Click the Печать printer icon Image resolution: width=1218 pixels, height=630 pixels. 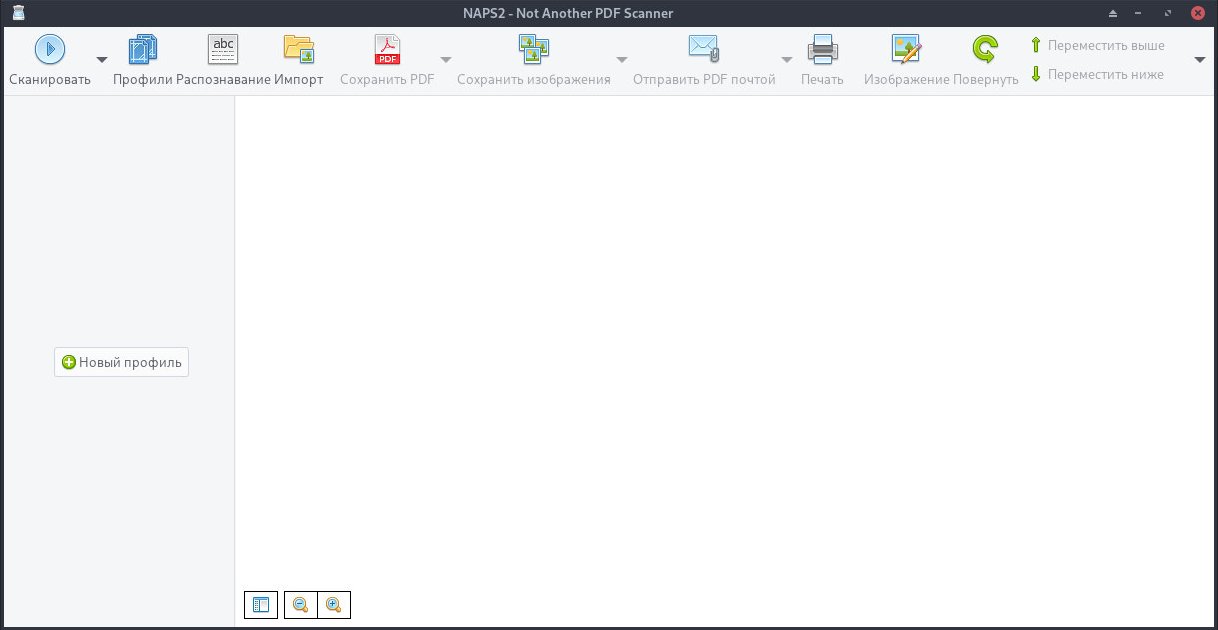click(x=822, y=49)
